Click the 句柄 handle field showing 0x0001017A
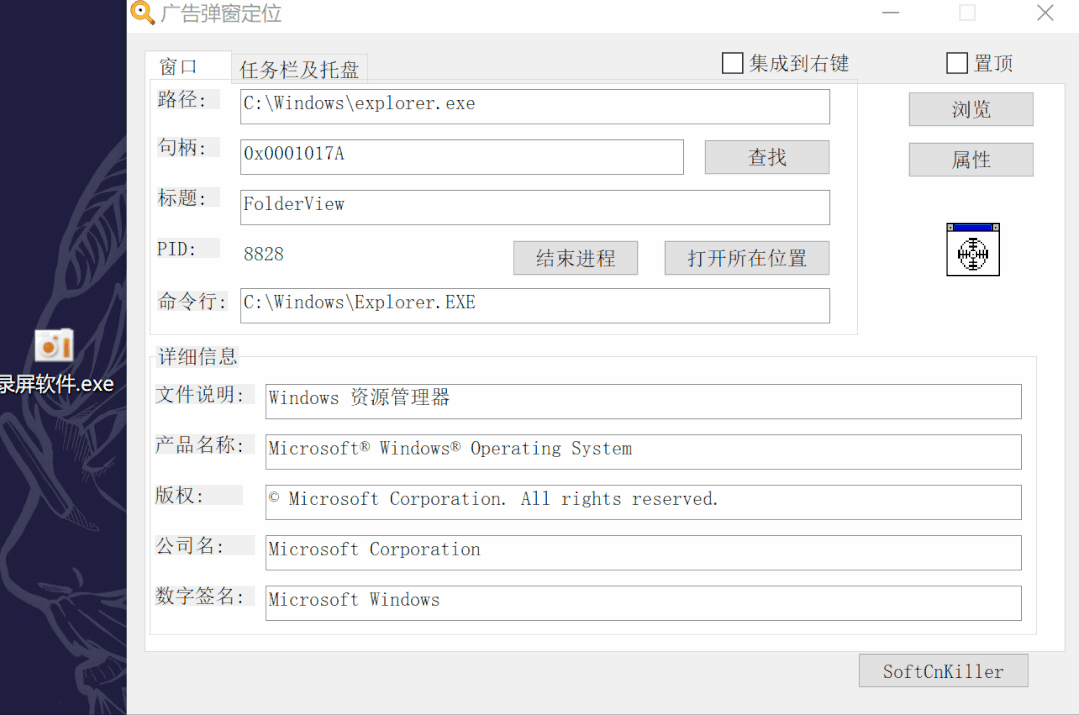 [x=462, y=157]
